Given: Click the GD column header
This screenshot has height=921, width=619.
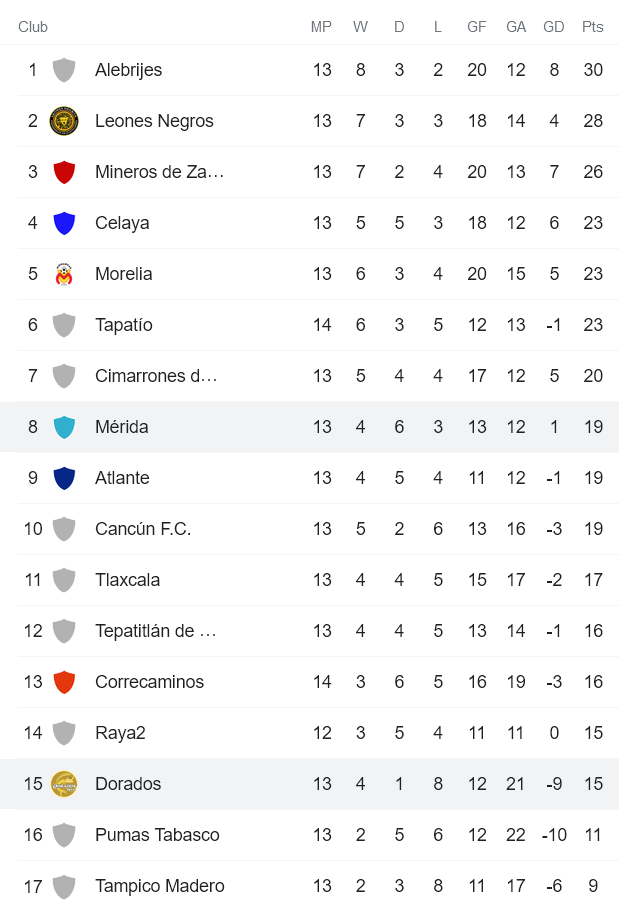Looking at the screenshot, I should pos(554,27).
